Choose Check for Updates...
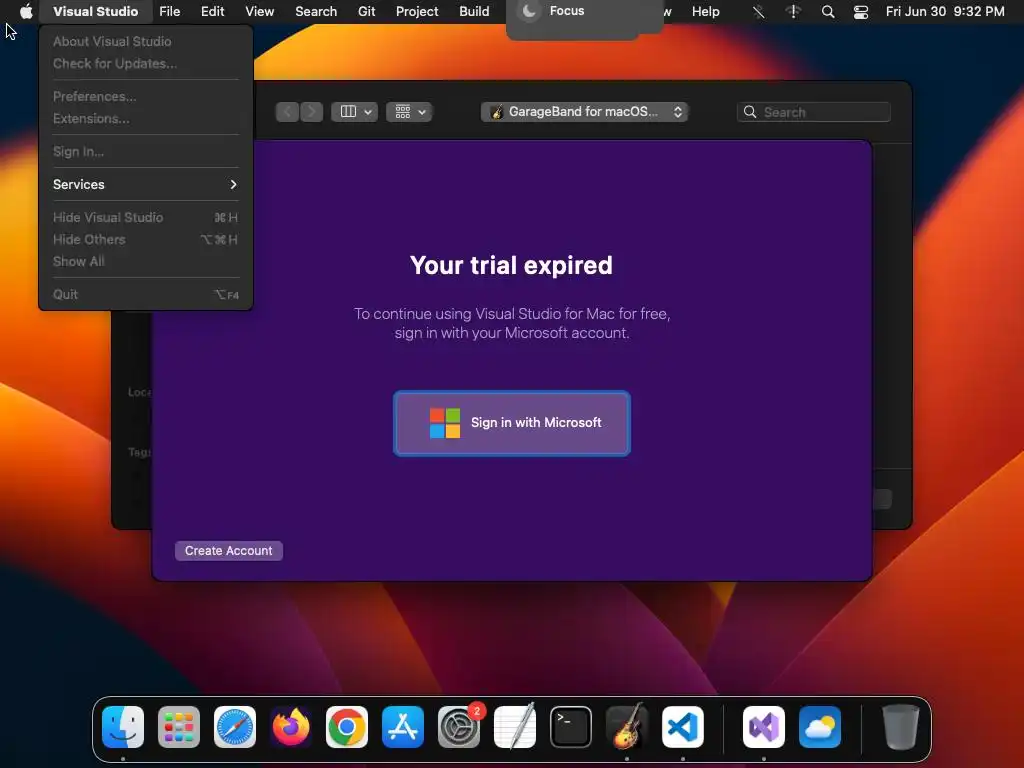The height and width of the screenshot is (768, 1024). pos(145,63)
